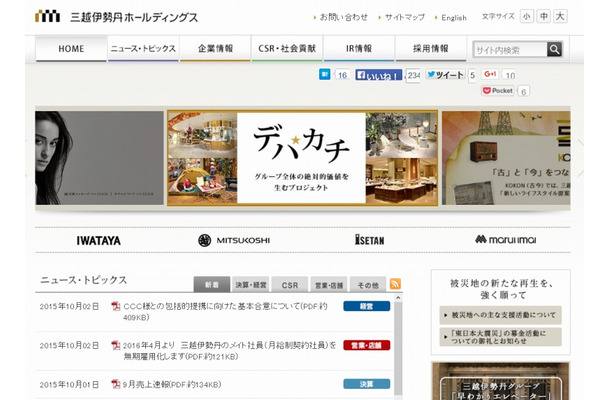This screenshot has height=400, width=610.
Task: Select the その他 news tab
Action: click(x=368, y=284)
